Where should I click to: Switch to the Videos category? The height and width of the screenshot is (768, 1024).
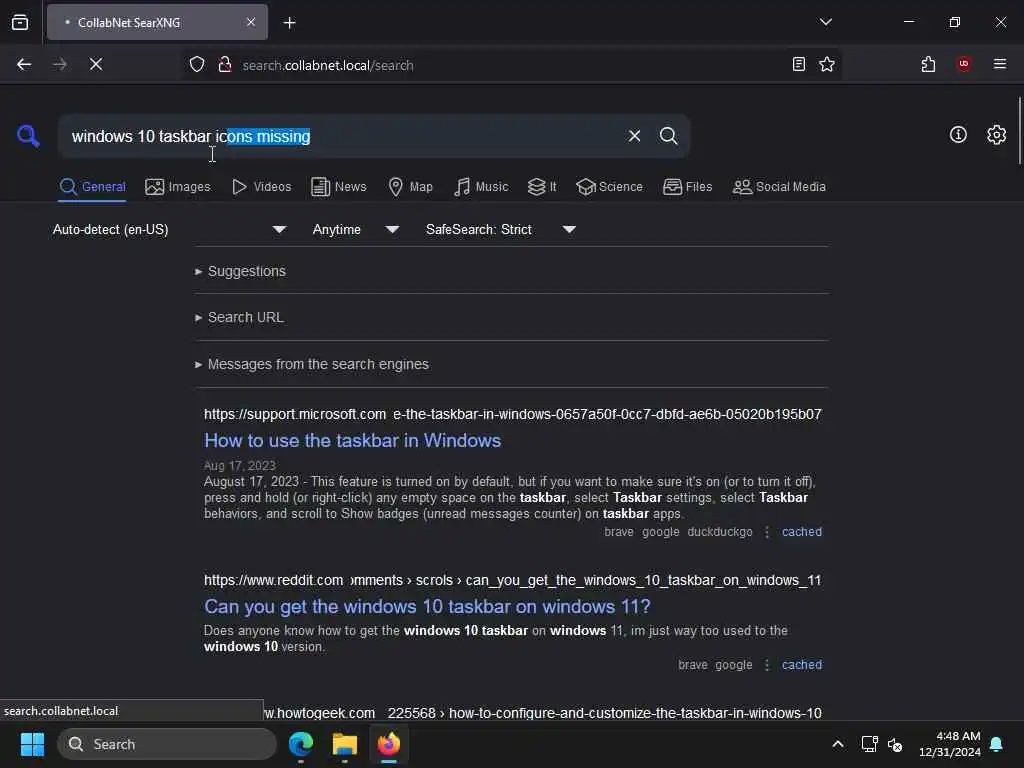click(261, 187)
